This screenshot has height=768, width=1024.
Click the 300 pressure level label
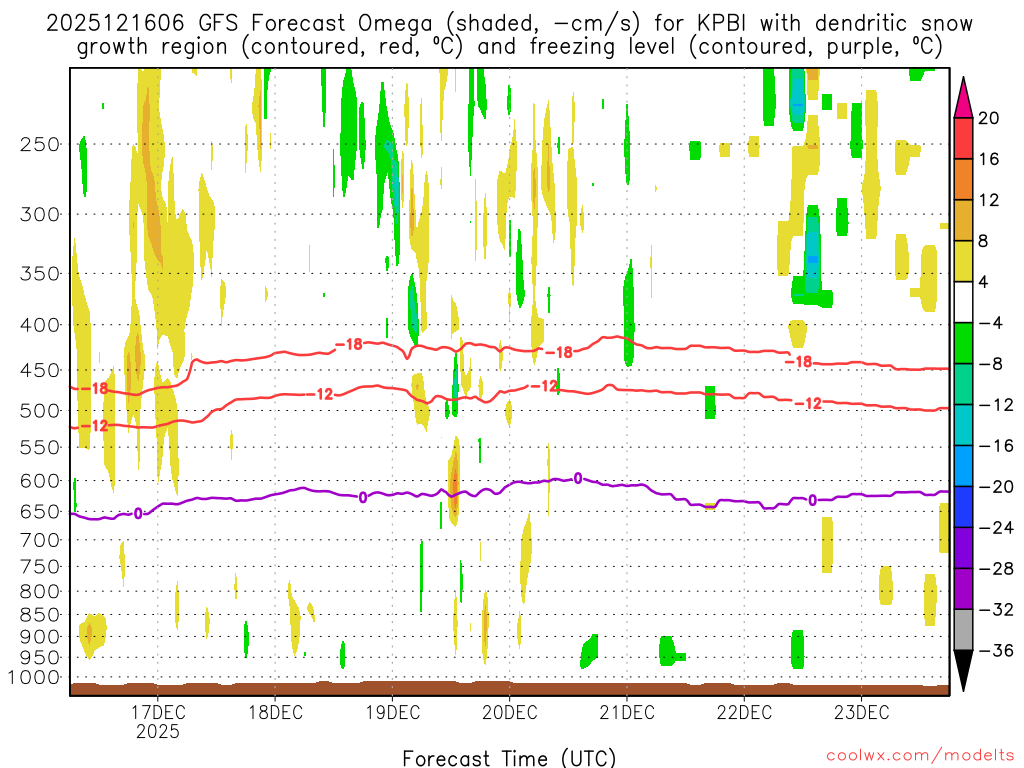(x=40, y=214)
